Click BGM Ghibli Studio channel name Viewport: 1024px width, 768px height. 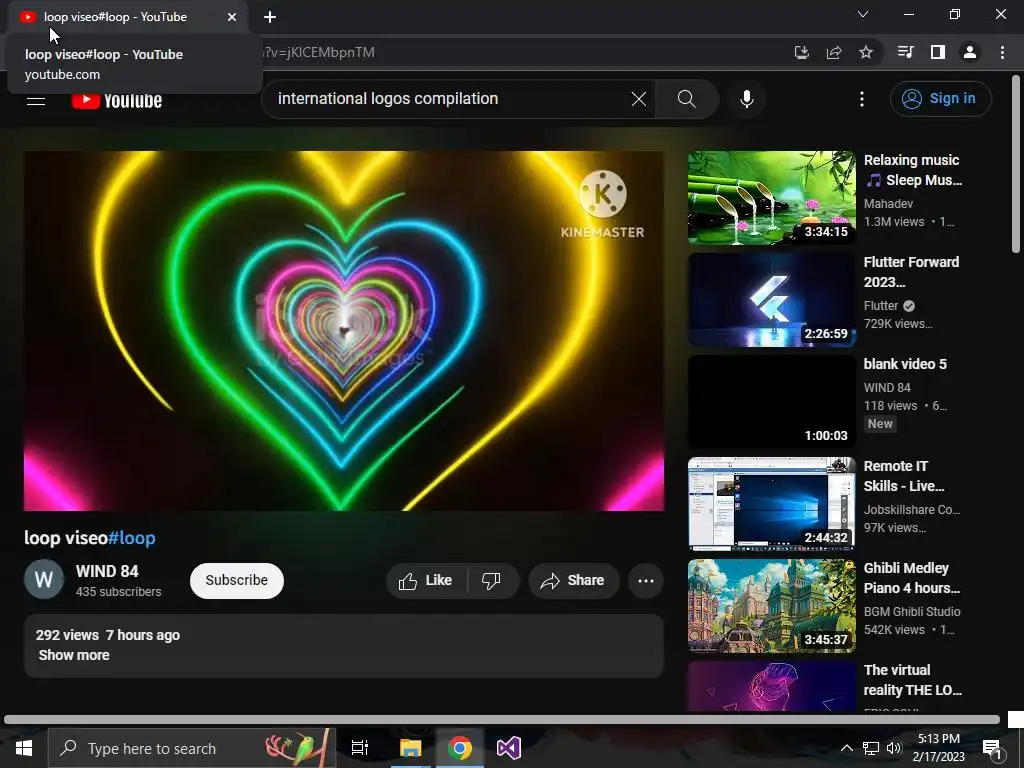[912, 612]
